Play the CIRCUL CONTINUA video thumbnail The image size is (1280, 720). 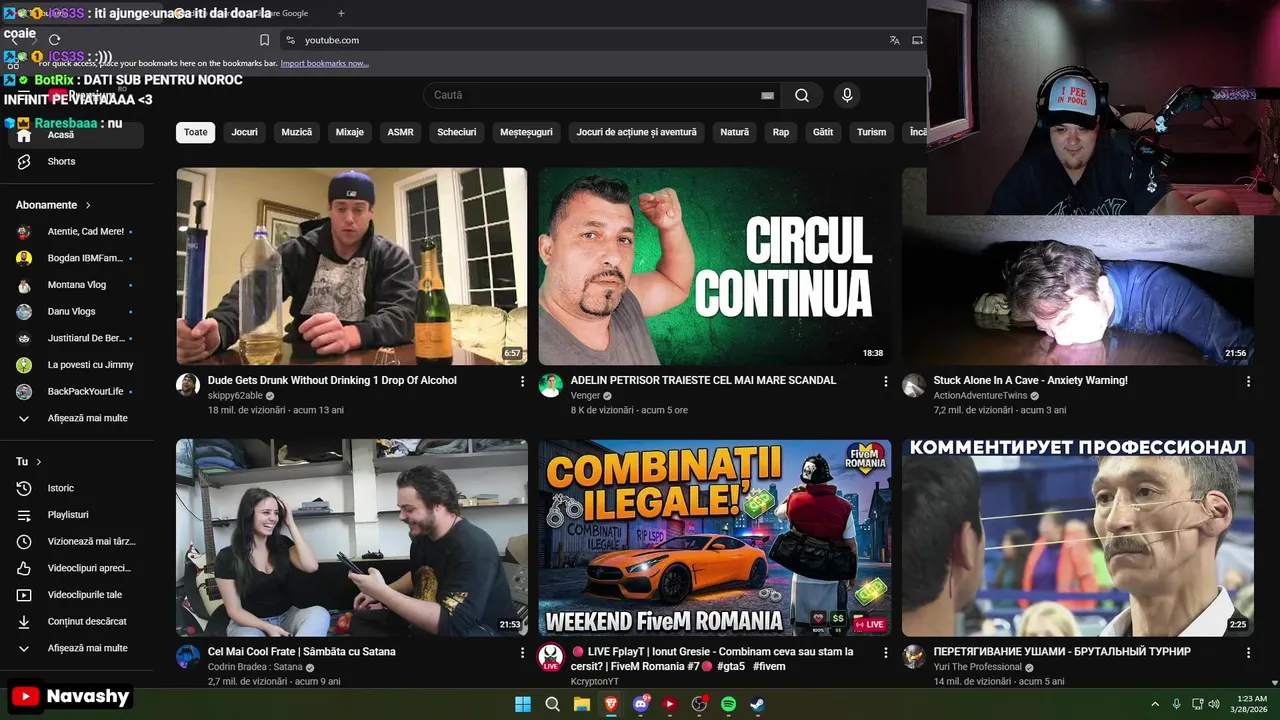click(x=714, y=266)
